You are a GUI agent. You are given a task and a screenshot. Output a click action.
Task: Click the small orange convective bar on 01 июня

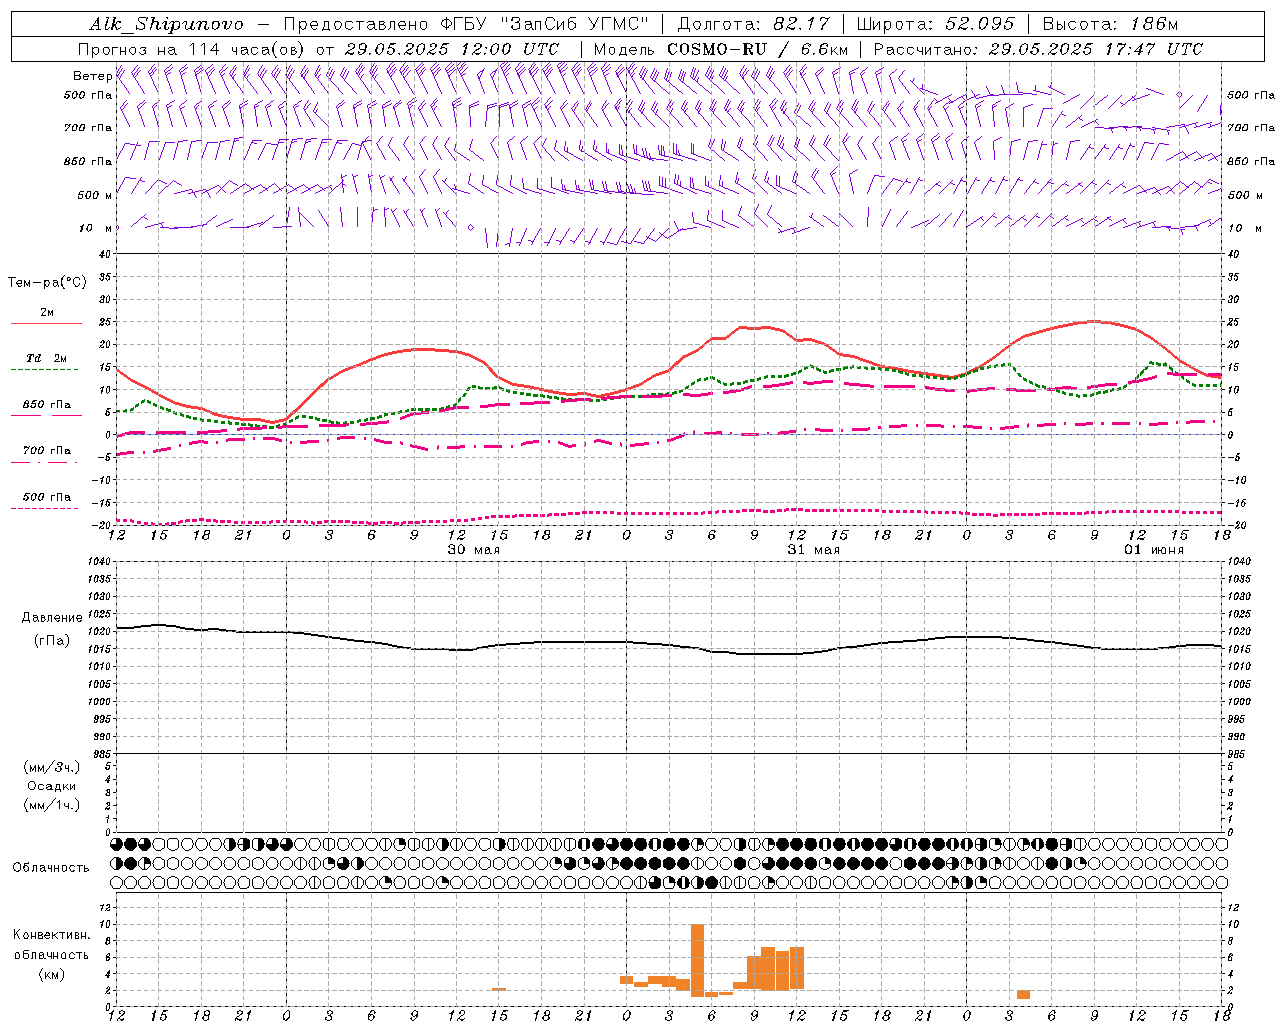pos(1023,994)
